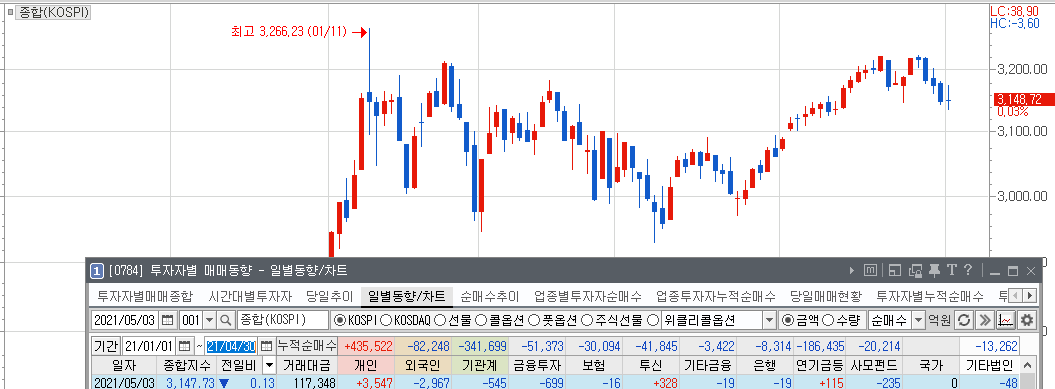Screen dimensions: 1055x389
Task: Click the 종합(KOSPI) chart label
Action: (x=54, y=12)
